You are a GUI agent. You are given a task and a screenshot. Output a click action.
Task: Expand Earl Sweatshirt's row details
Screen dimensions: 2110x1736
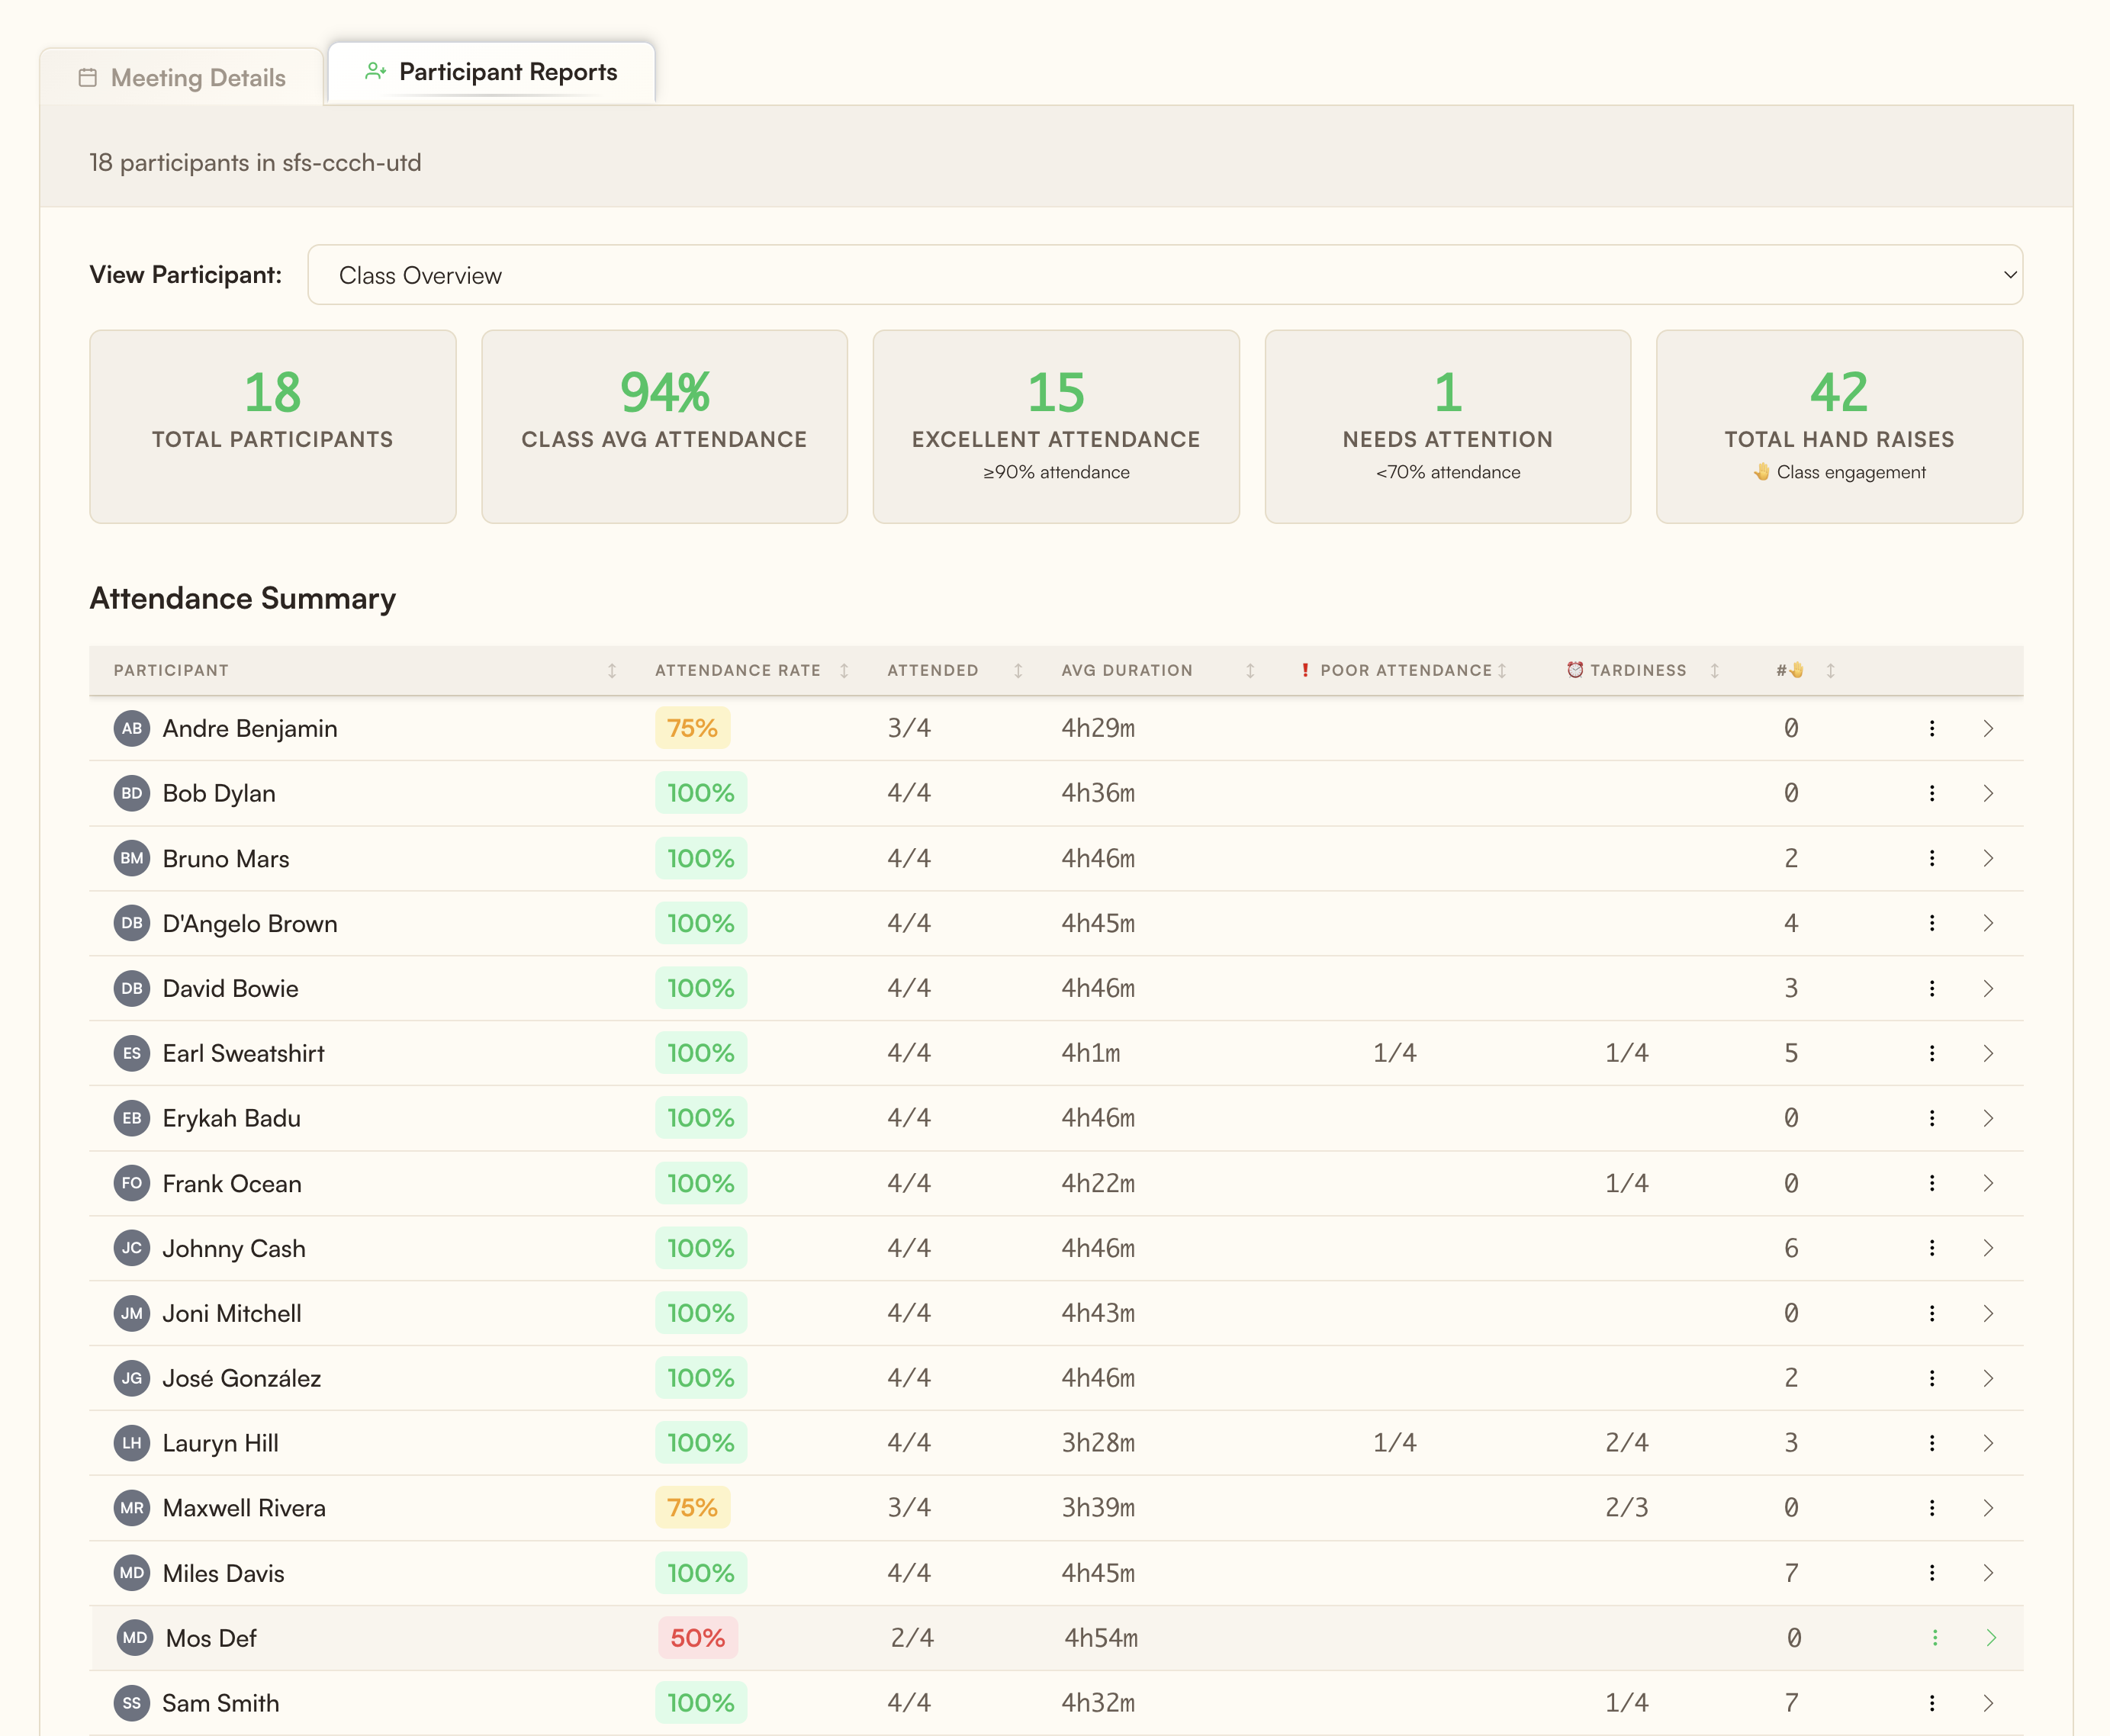coord(1989,1053)
